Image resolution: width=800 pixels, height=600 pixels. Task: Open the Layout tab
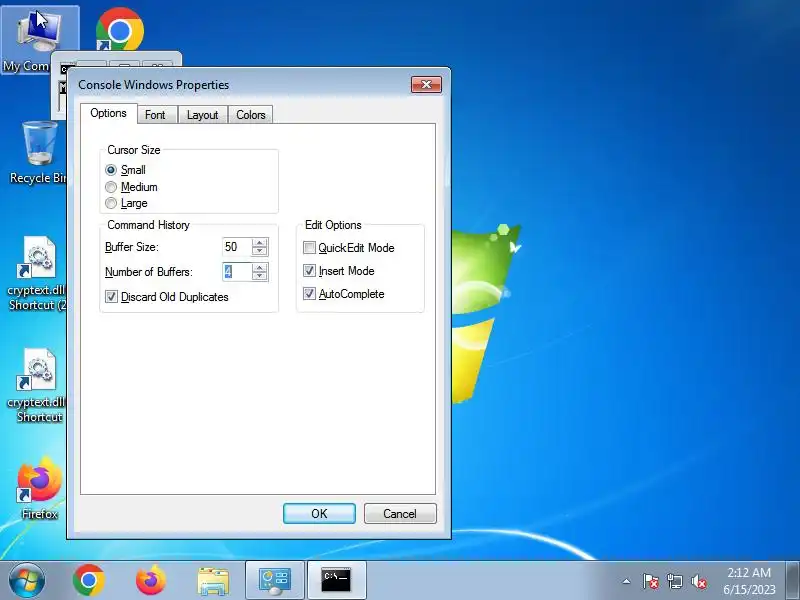[x=203, y=115]
